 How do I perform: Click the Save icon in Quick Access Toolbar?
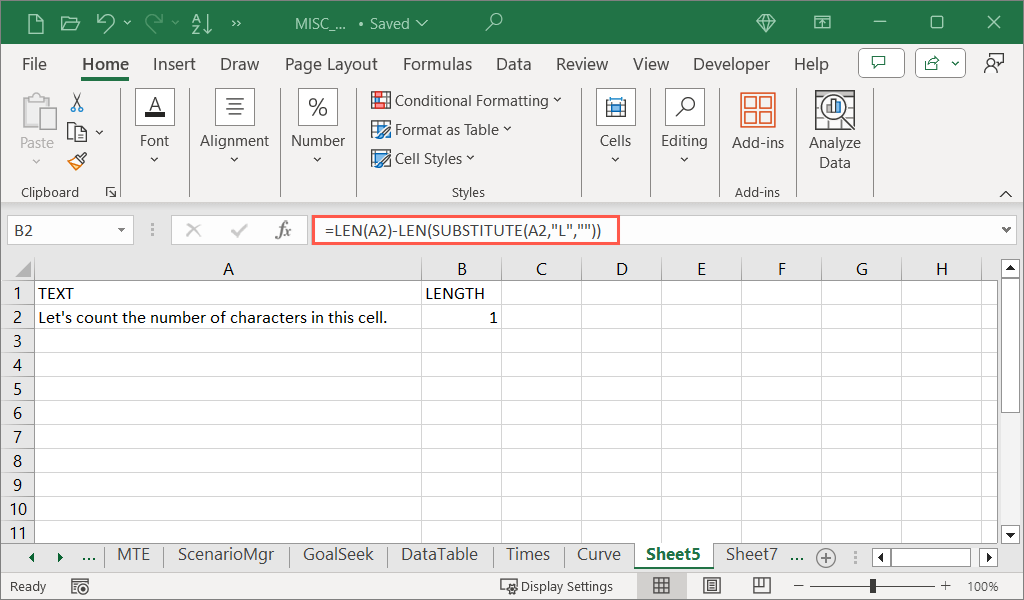point(38,22)
